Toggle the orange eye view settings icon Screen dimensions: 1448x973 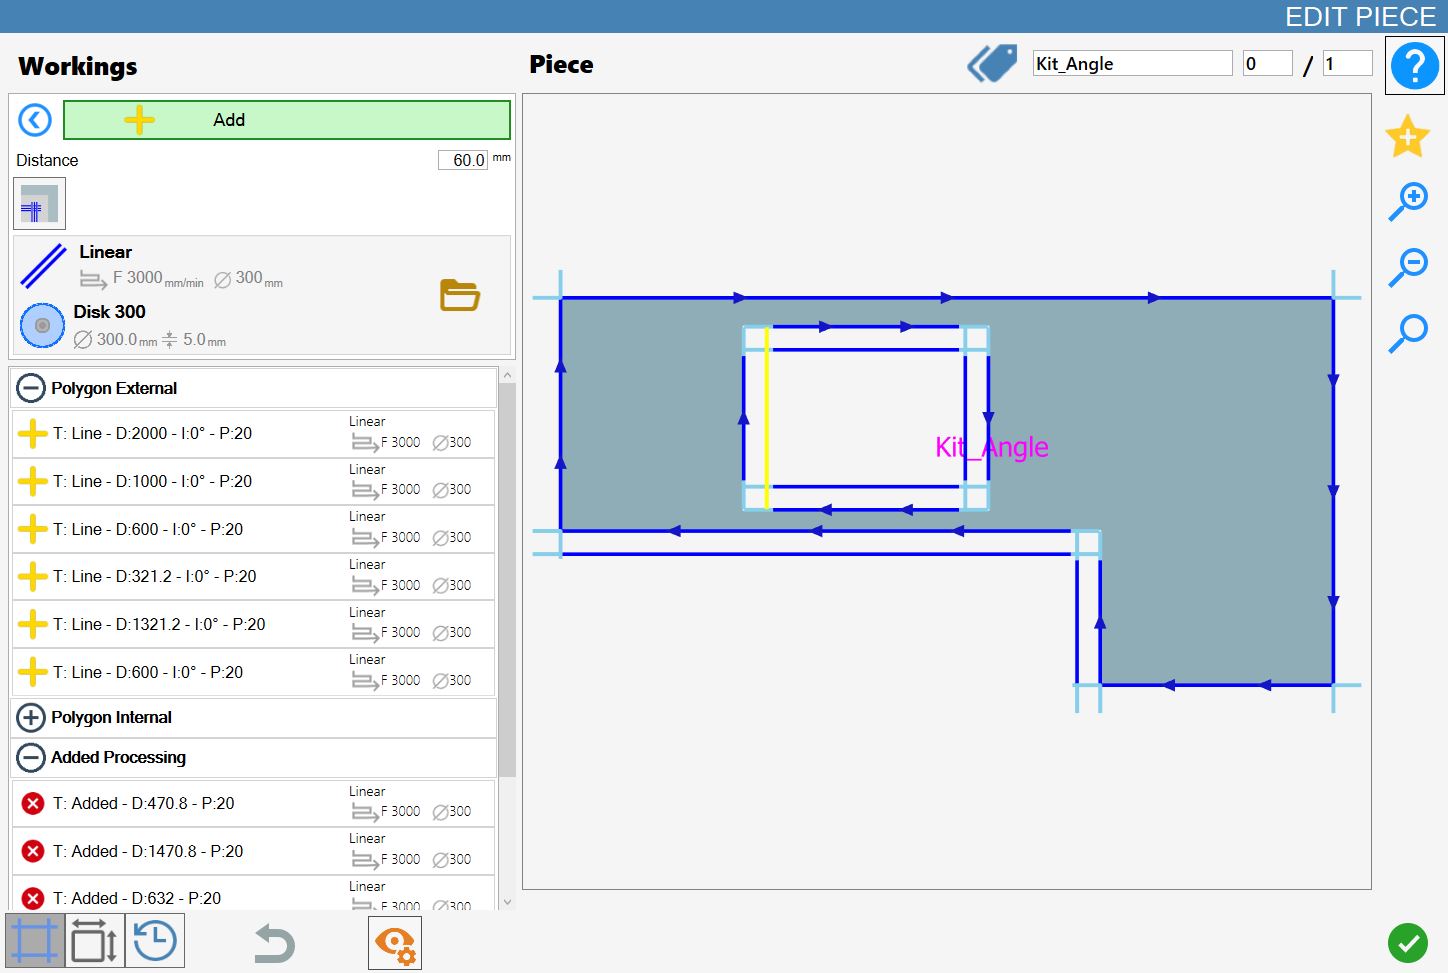[395, 943]
